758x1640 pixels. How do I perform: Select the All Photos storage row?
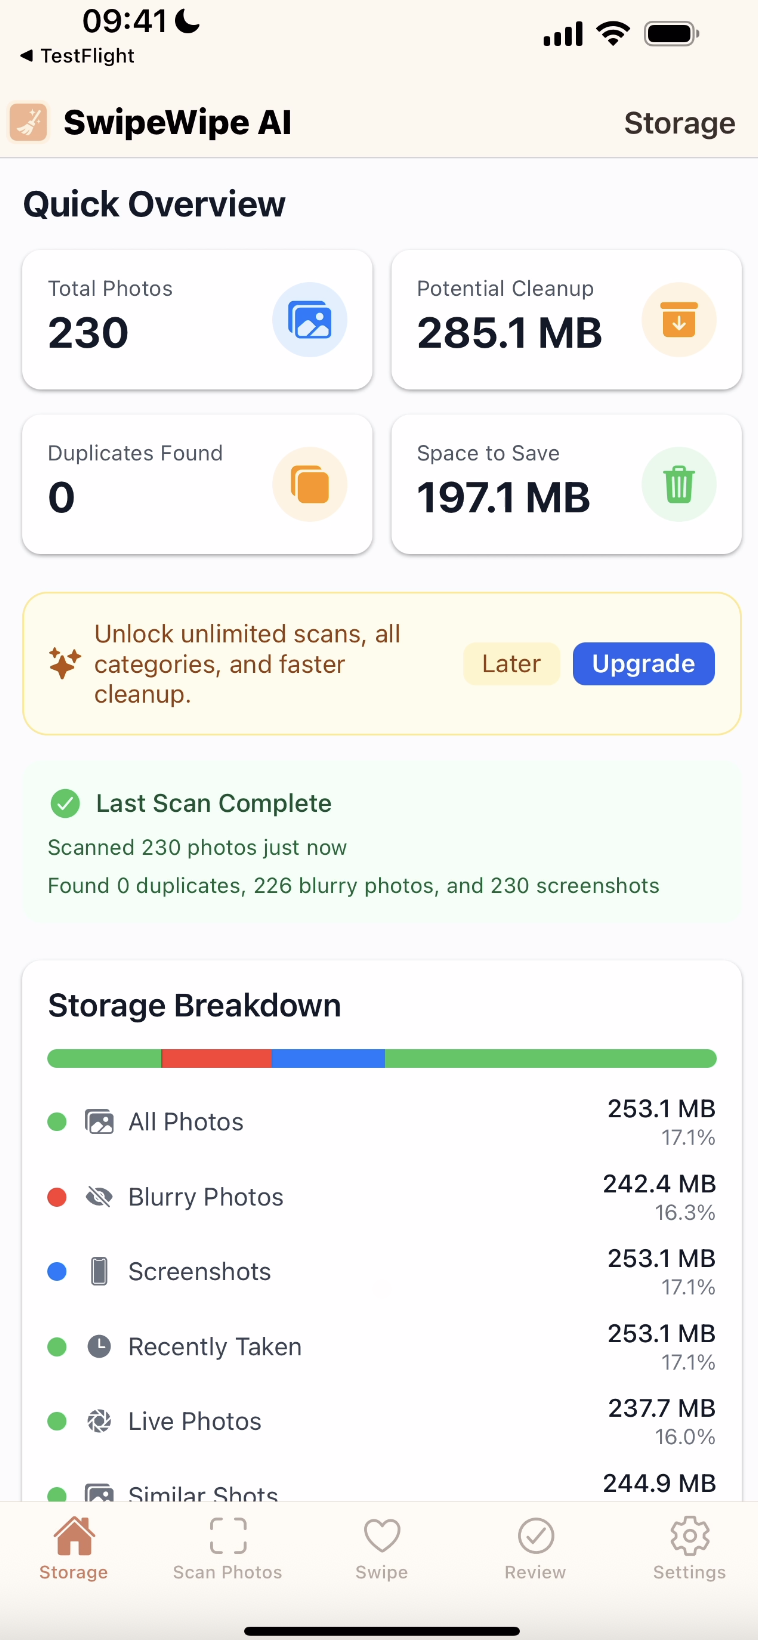click(x=382, y=1122)
